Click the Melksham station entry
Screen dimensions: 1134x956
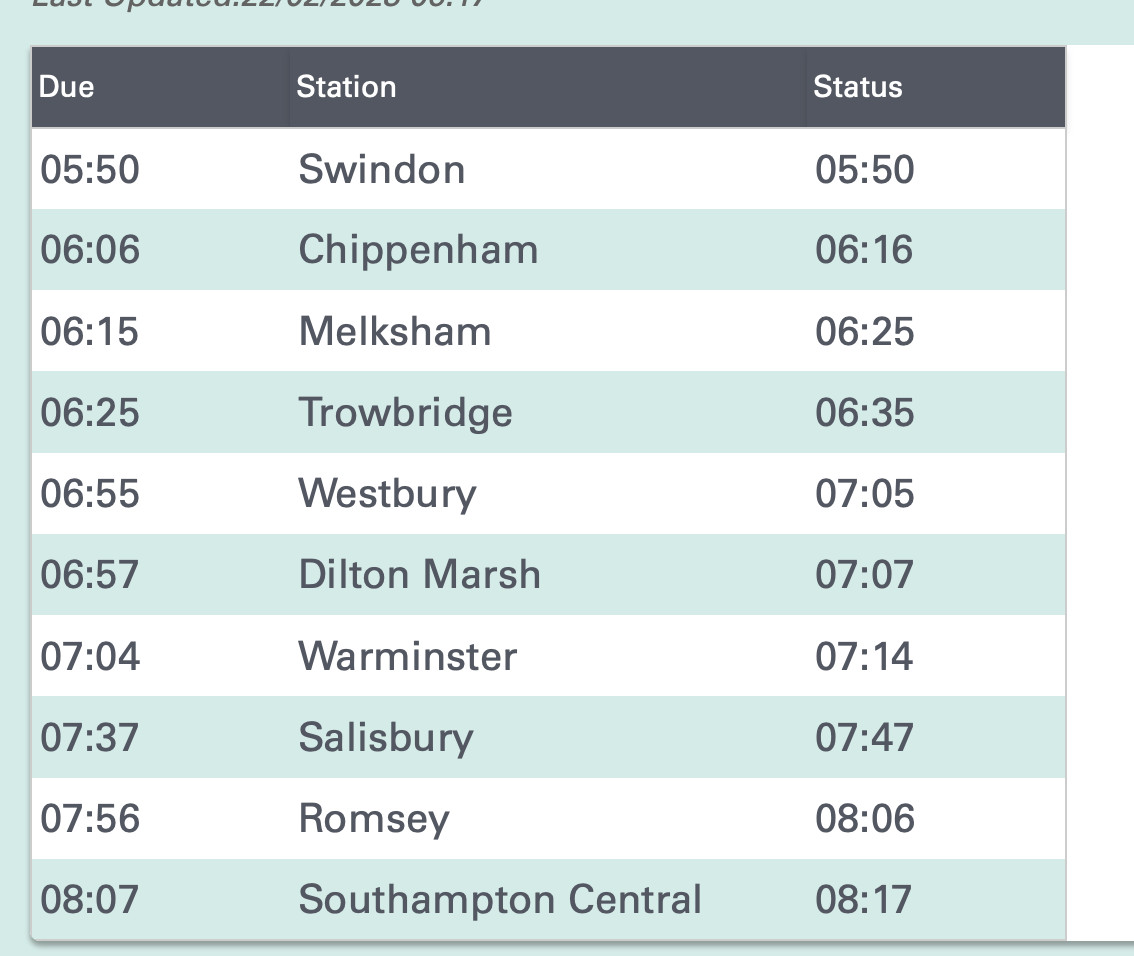pyautogui.click(x=395, y=331)
